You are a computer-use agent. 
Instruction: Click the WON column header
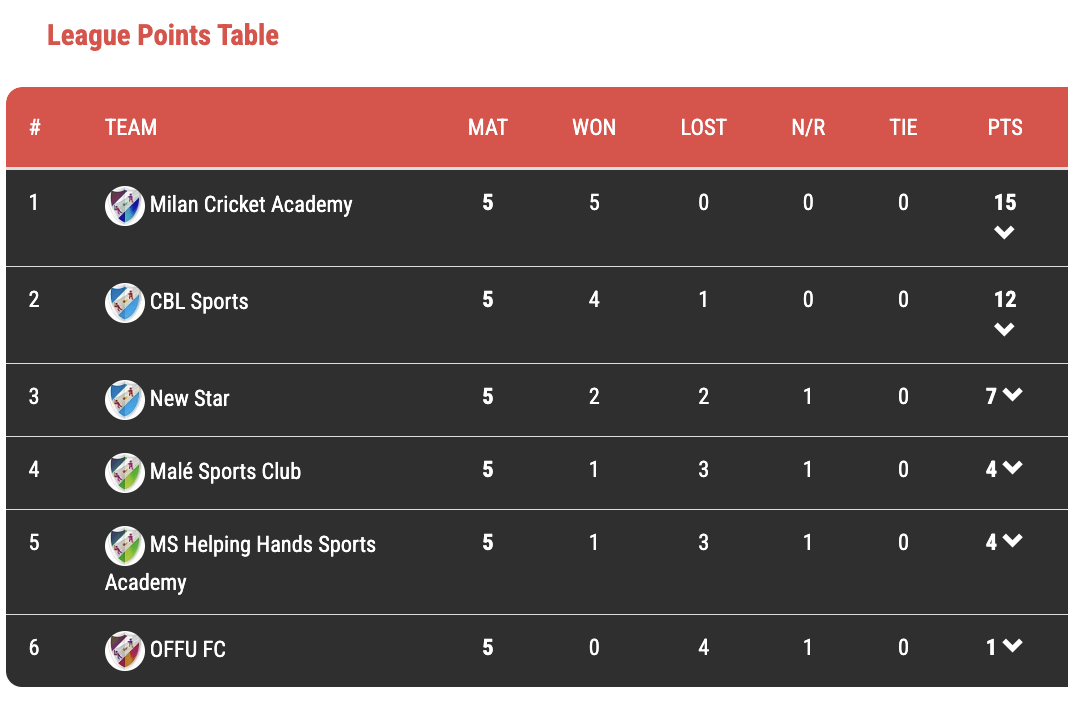coord(594,128)
